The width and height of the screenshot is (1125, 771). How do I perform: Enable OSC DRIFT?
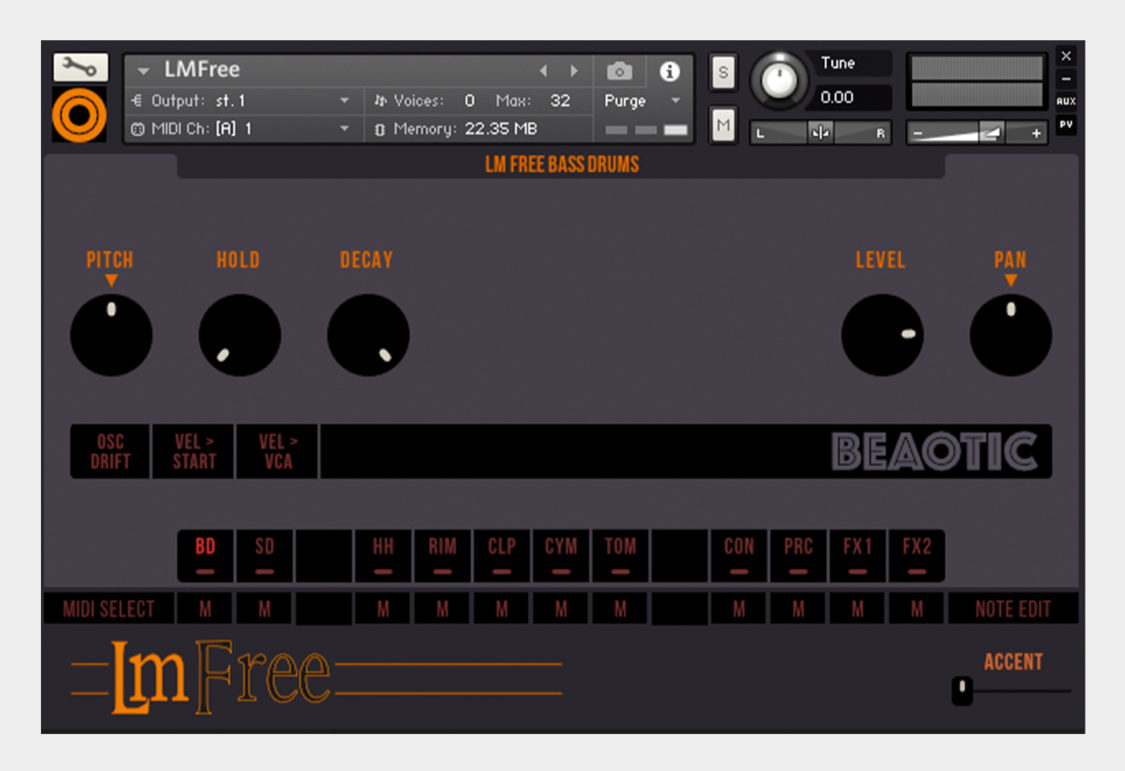click(x=110, y=450)
